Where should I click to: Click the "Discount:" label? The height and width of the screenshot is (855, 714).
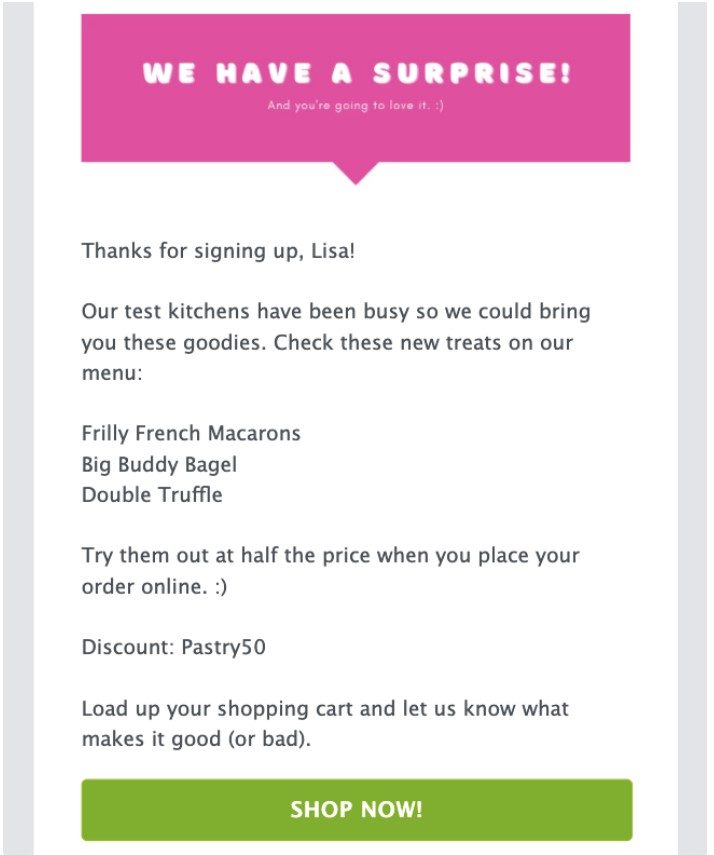(127, 647)
